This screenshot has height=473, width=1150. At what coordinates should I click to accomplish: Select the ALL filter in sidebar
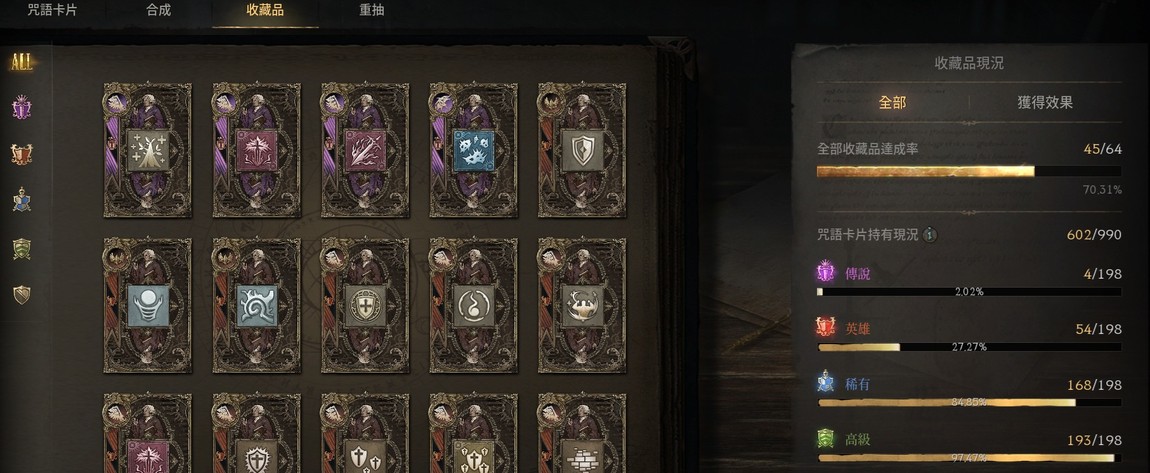(x=21, y=62)
